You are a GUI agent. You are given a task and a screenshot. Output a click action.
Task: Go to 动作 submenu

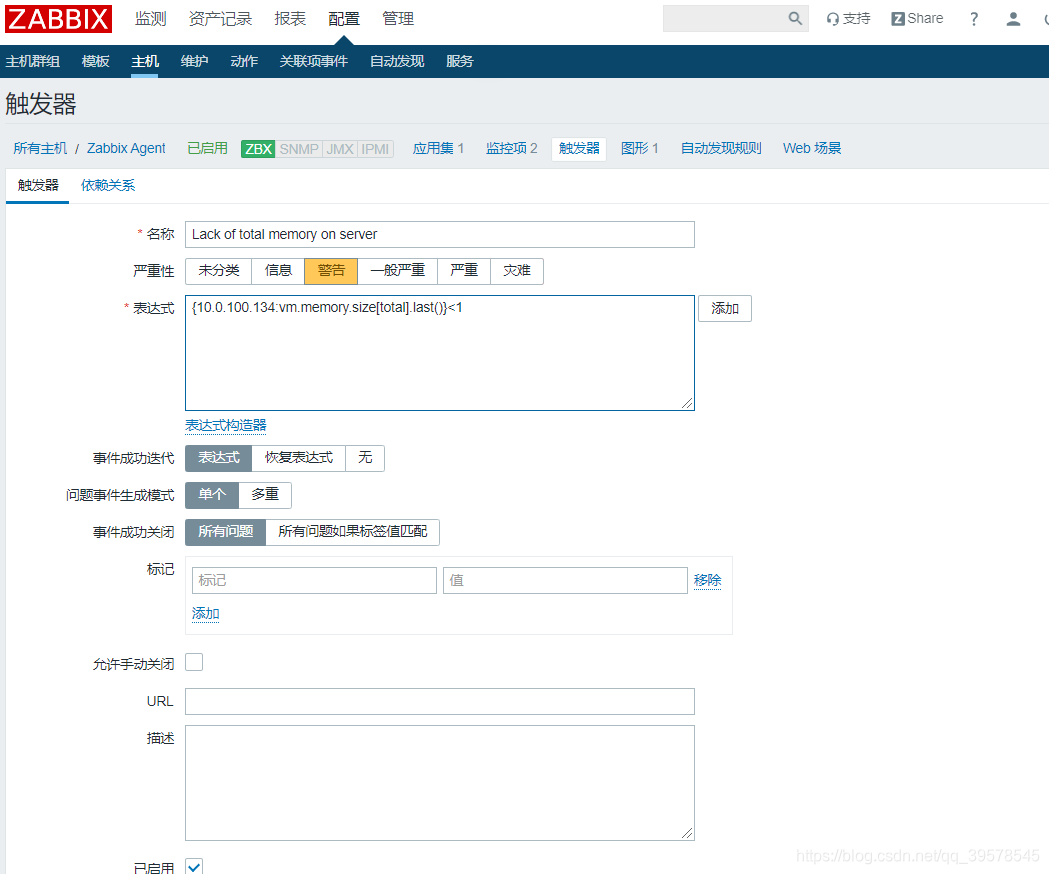[244, 62]
